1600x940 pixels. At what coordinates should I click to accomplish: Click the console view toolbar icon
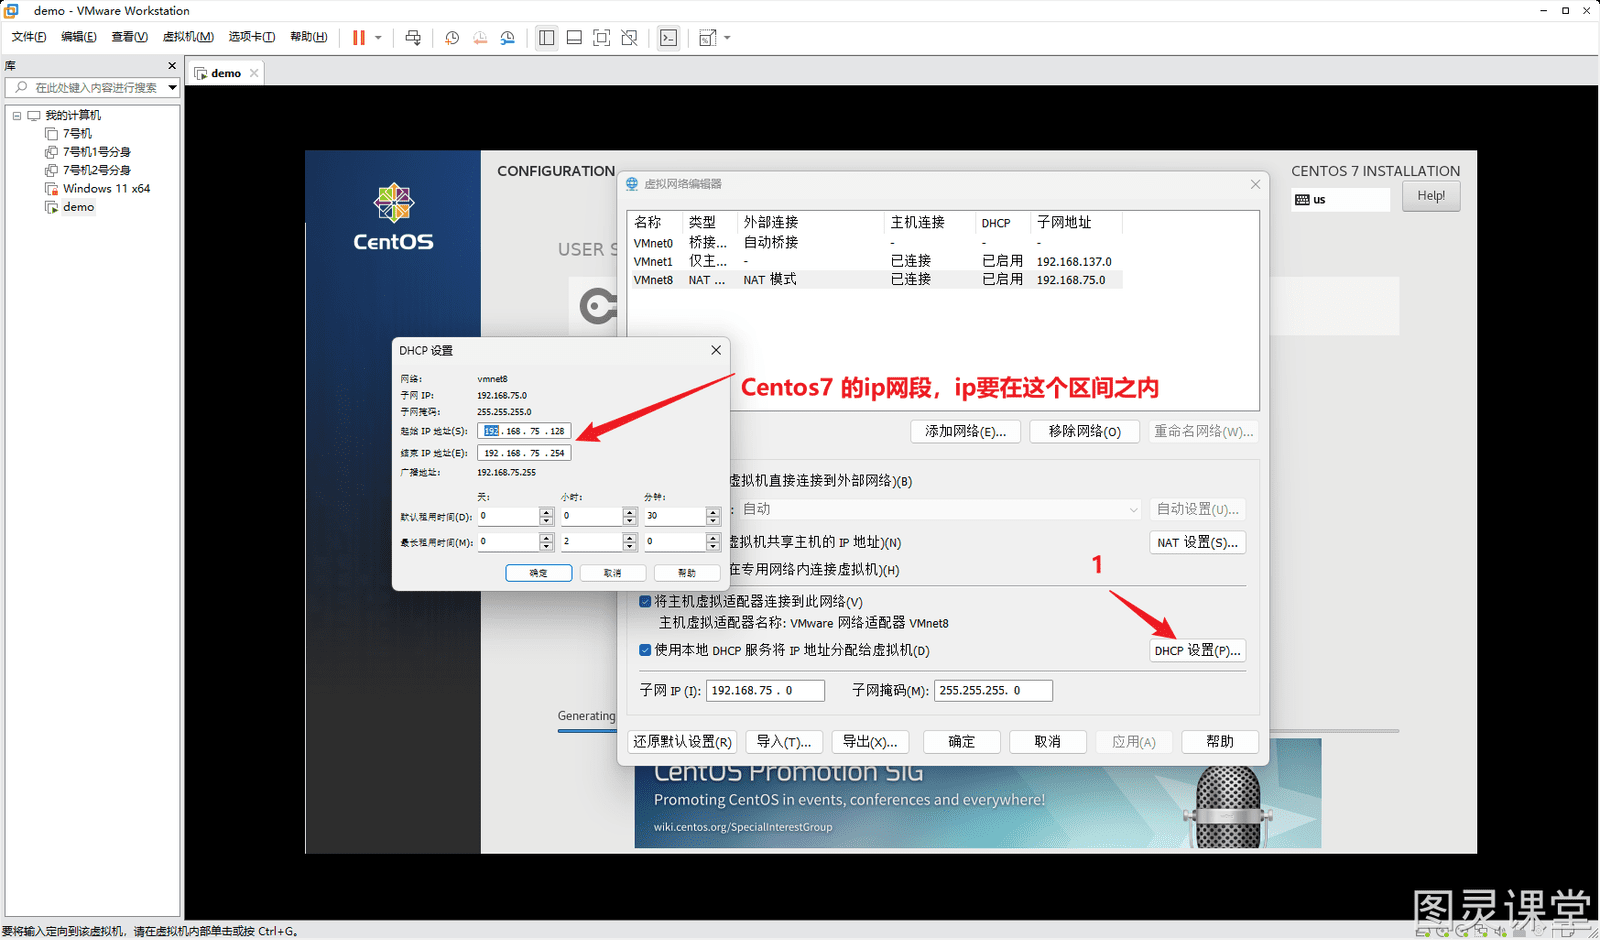668,38
